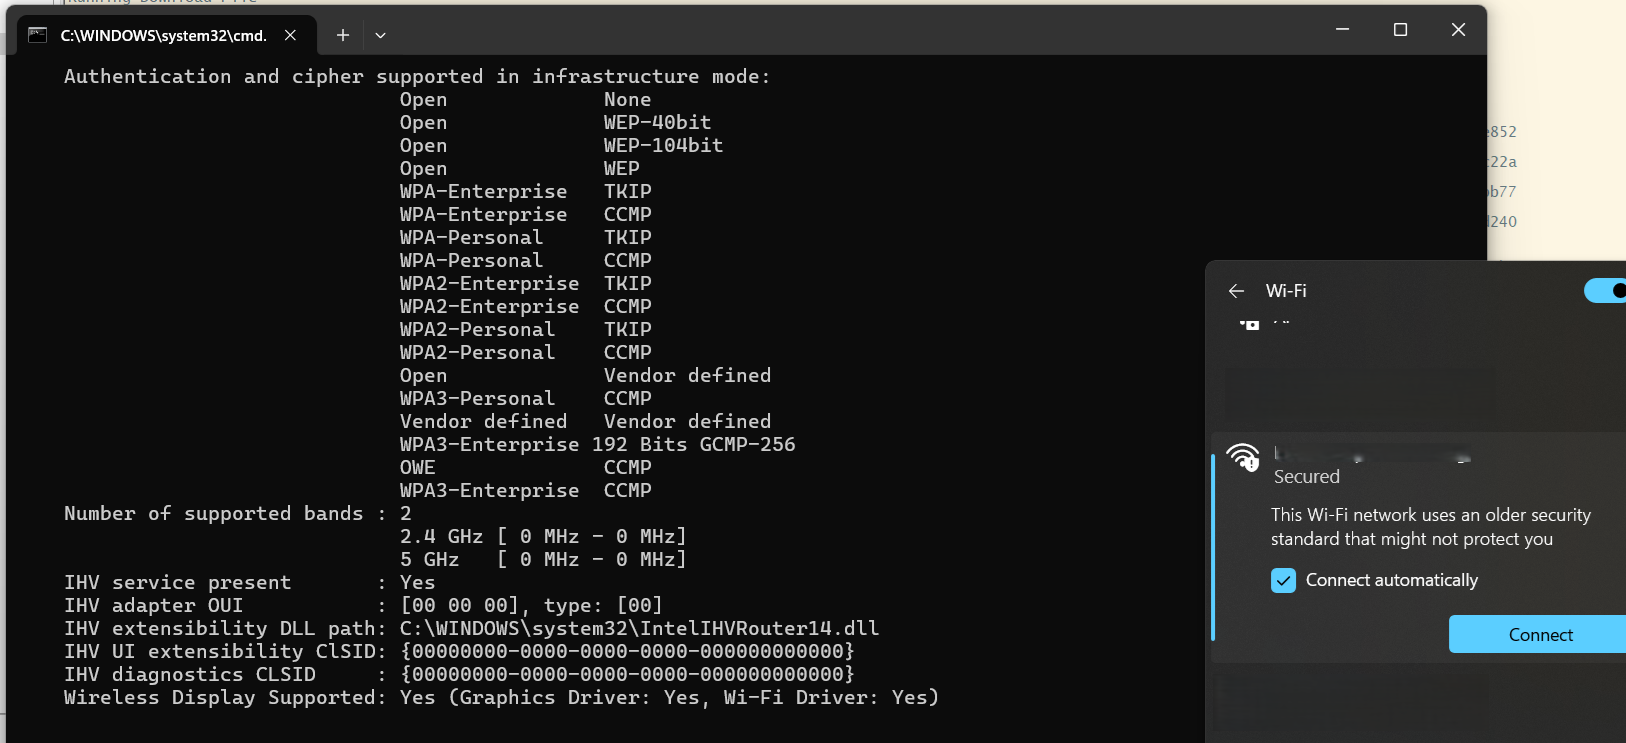Click the IntelIHVRouter14.dll path in terminal output
The image size is (1626, 743).
coord(639,628)
